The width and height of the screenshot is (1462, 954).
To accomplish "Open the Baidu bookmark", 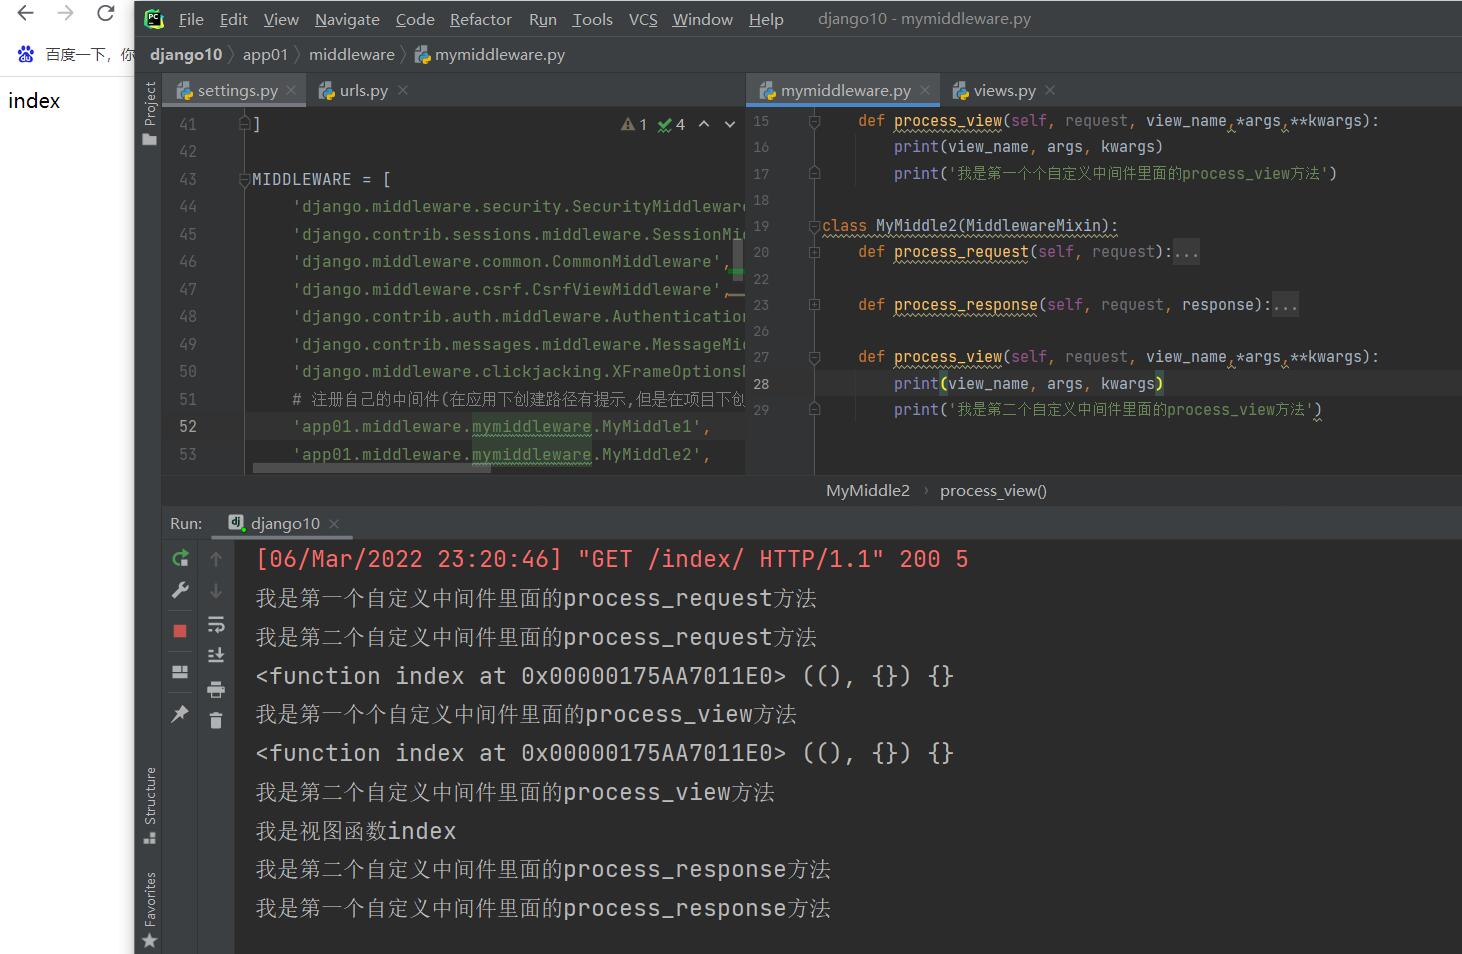I will (x=75, y=54).
